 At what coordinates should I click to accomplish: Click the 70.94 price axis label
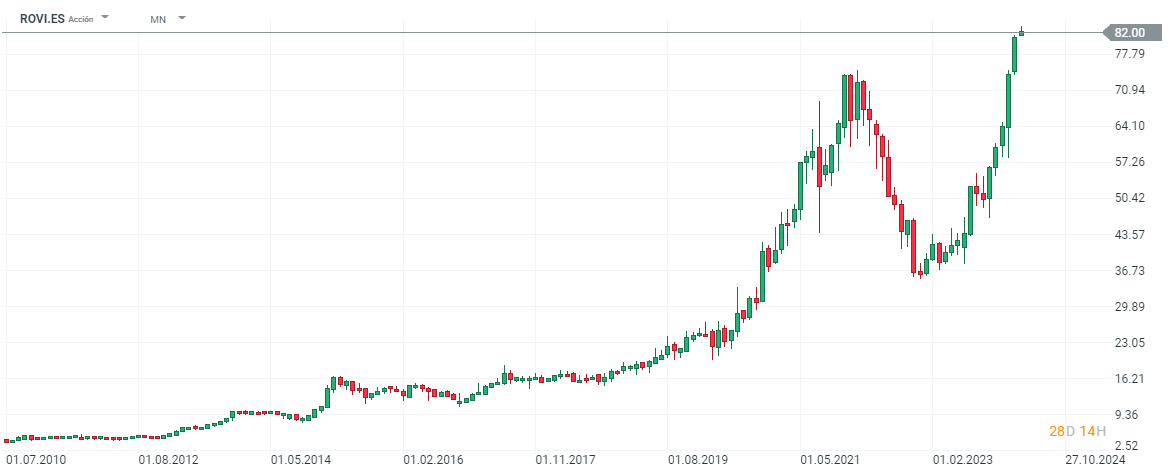pos(1129,90)
